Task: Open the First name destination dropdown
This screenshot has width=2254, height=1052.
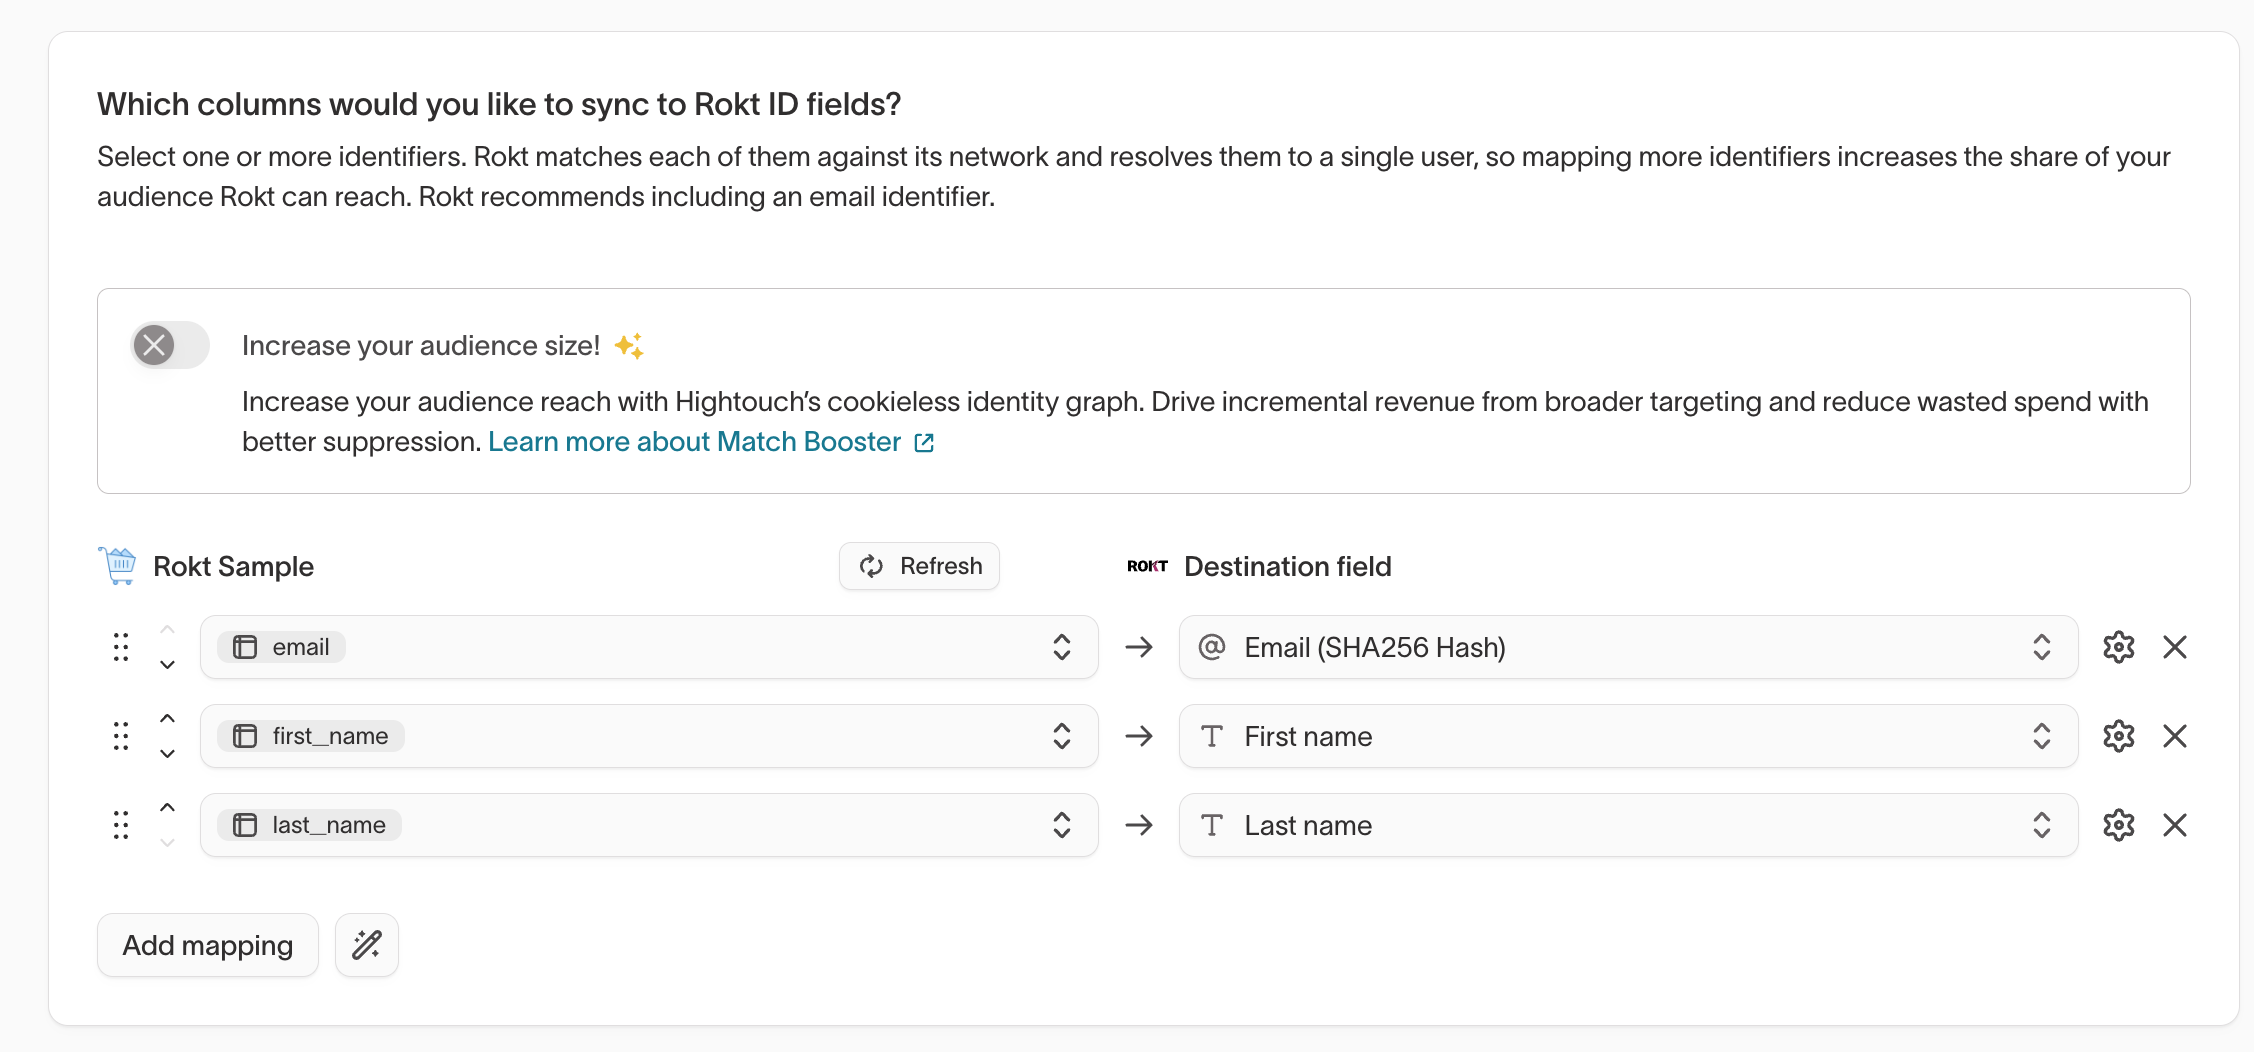Action: pos(1628,736)
